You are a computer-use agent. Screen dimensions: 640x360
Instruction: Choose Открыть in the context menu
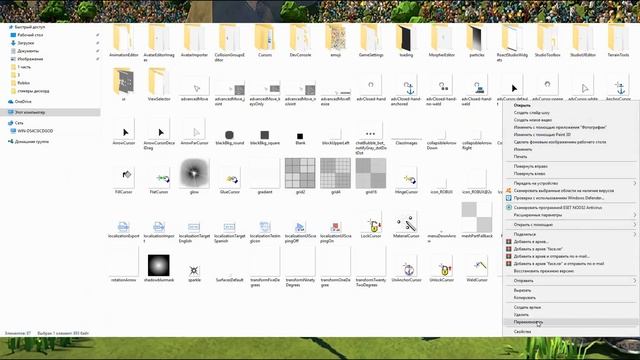coord(570,105)
